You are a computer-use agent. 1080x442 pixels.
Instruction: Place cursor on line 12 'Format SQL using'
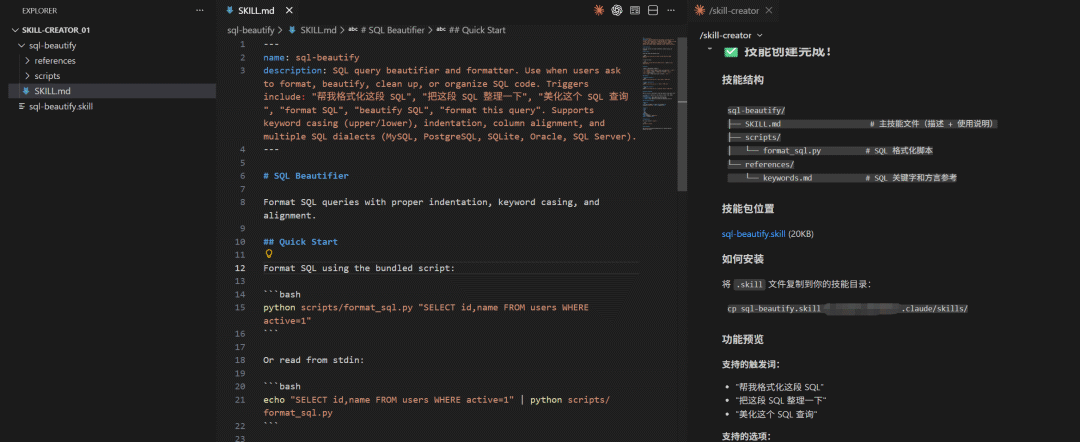click(359, 268)
